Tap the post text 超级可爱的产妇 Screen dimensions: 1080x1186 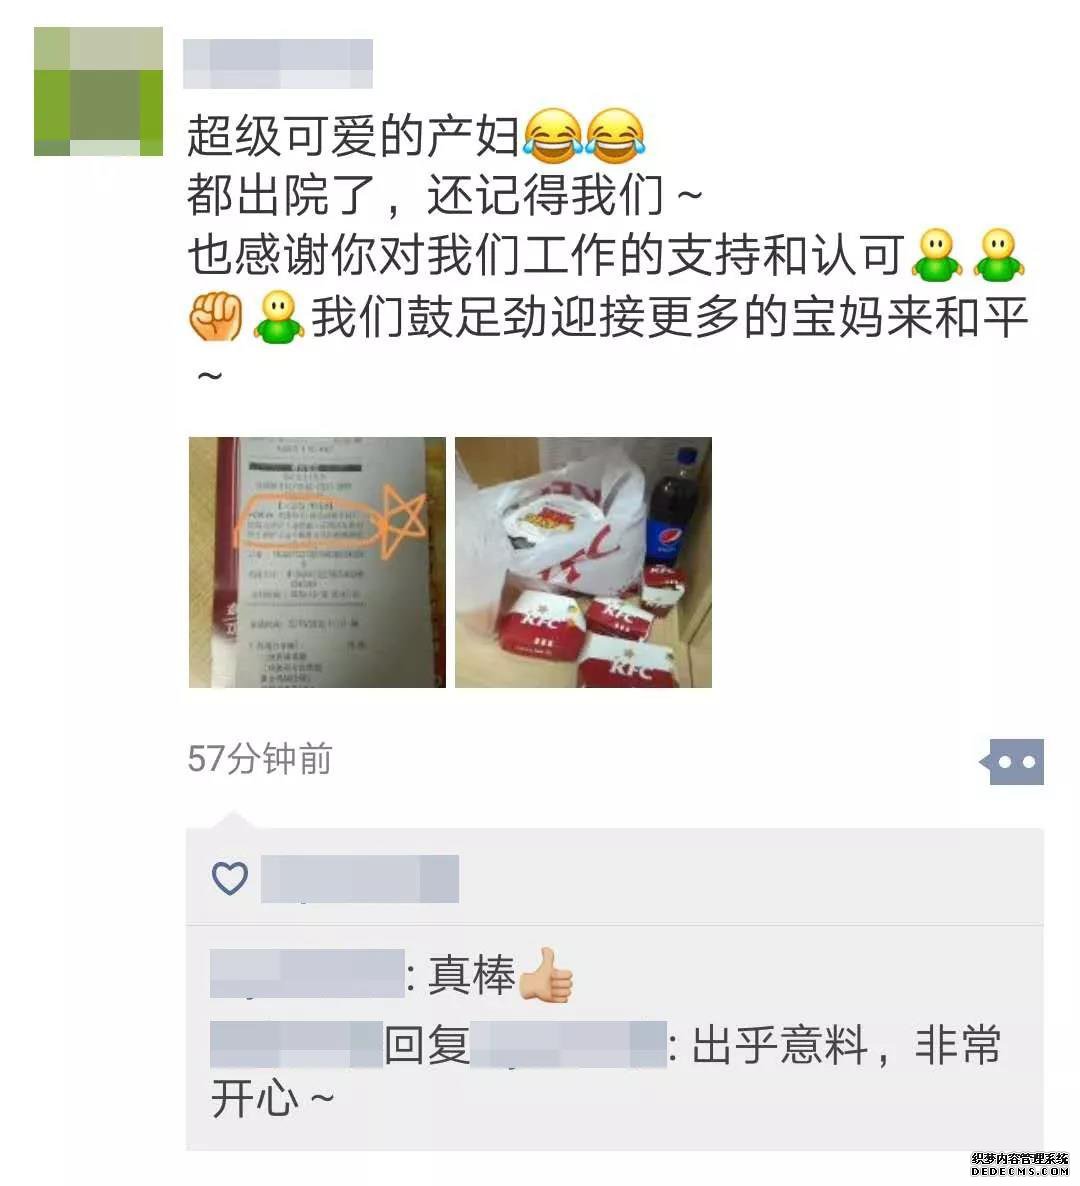coord(353,135)
